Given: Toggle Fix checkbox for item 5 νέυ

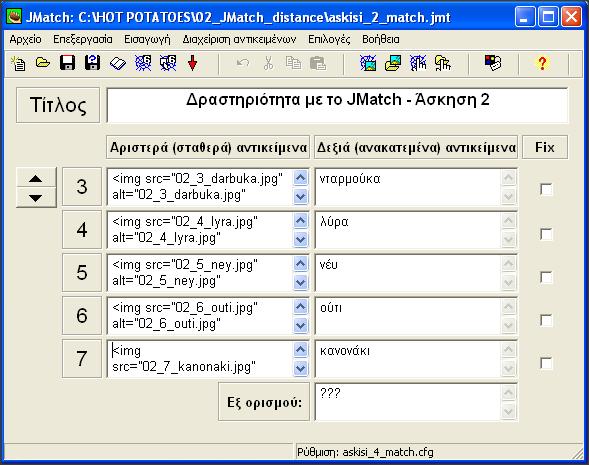Looking at the screenshot, I should 546,278.
